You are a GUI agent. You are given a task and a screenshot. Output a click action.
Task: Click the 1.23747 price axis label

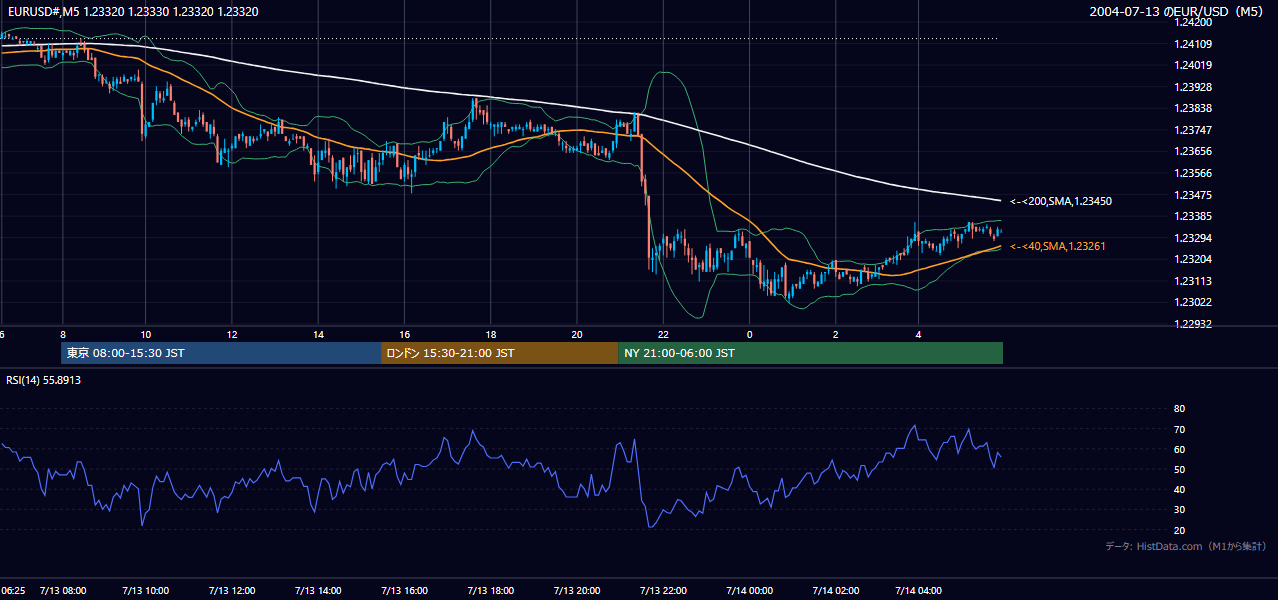pyautogui.click(x=1193, y=130)
